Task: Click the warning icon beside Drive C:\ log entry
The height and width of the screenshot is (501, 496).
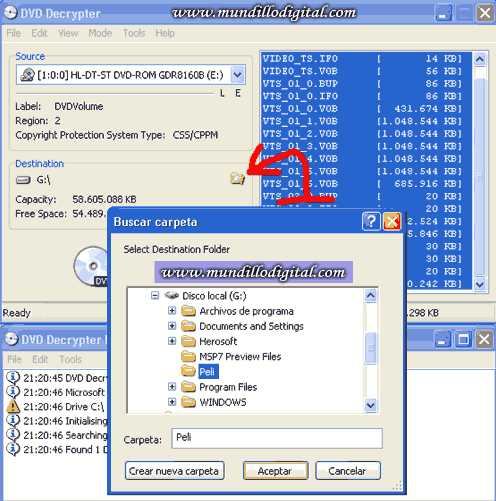Action: tap(13, 406)
